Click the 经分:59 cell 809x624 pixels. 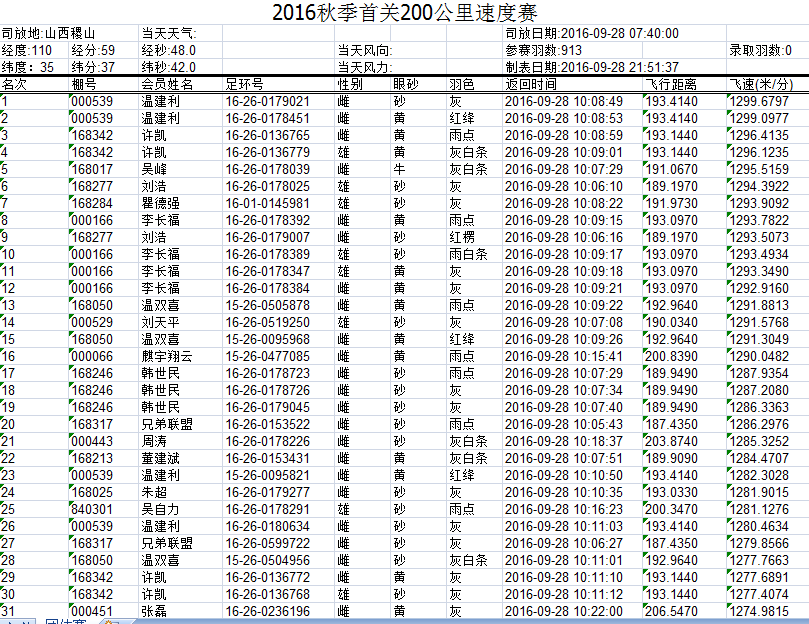(93, 51)
